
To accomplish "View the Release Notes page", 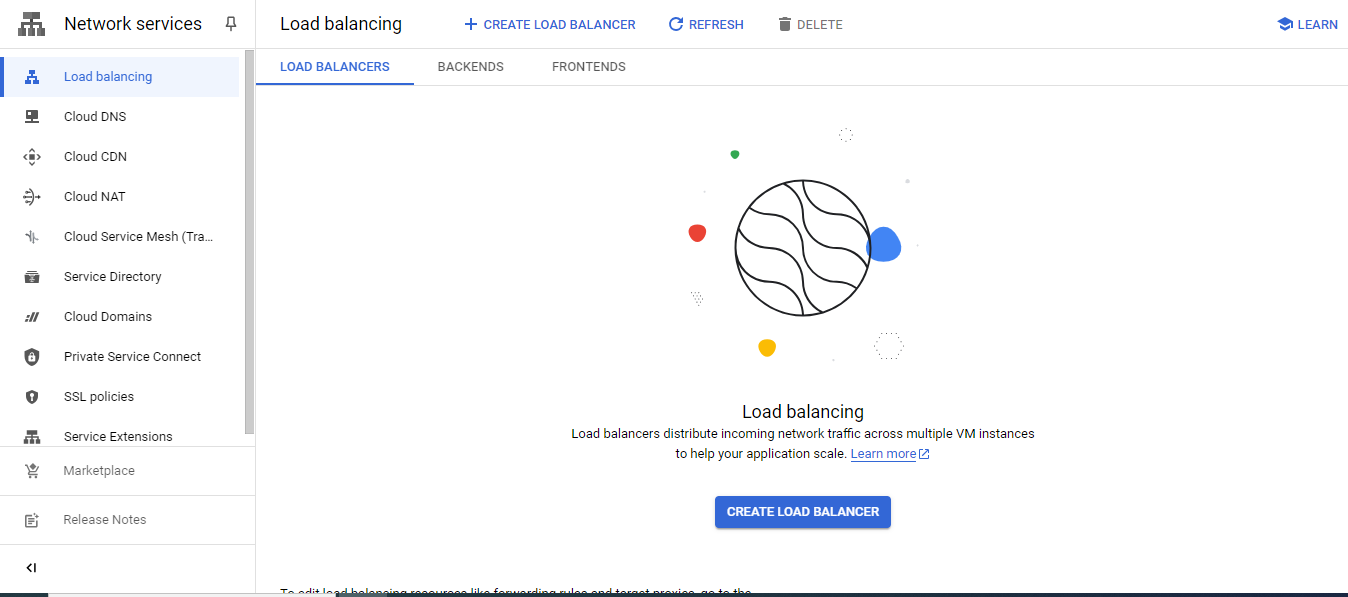I will (x=104, y=519).
